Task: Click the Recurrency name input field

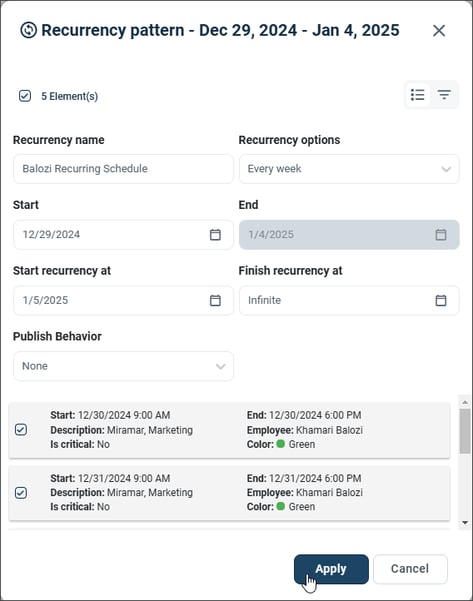Action: pos(123,169)
